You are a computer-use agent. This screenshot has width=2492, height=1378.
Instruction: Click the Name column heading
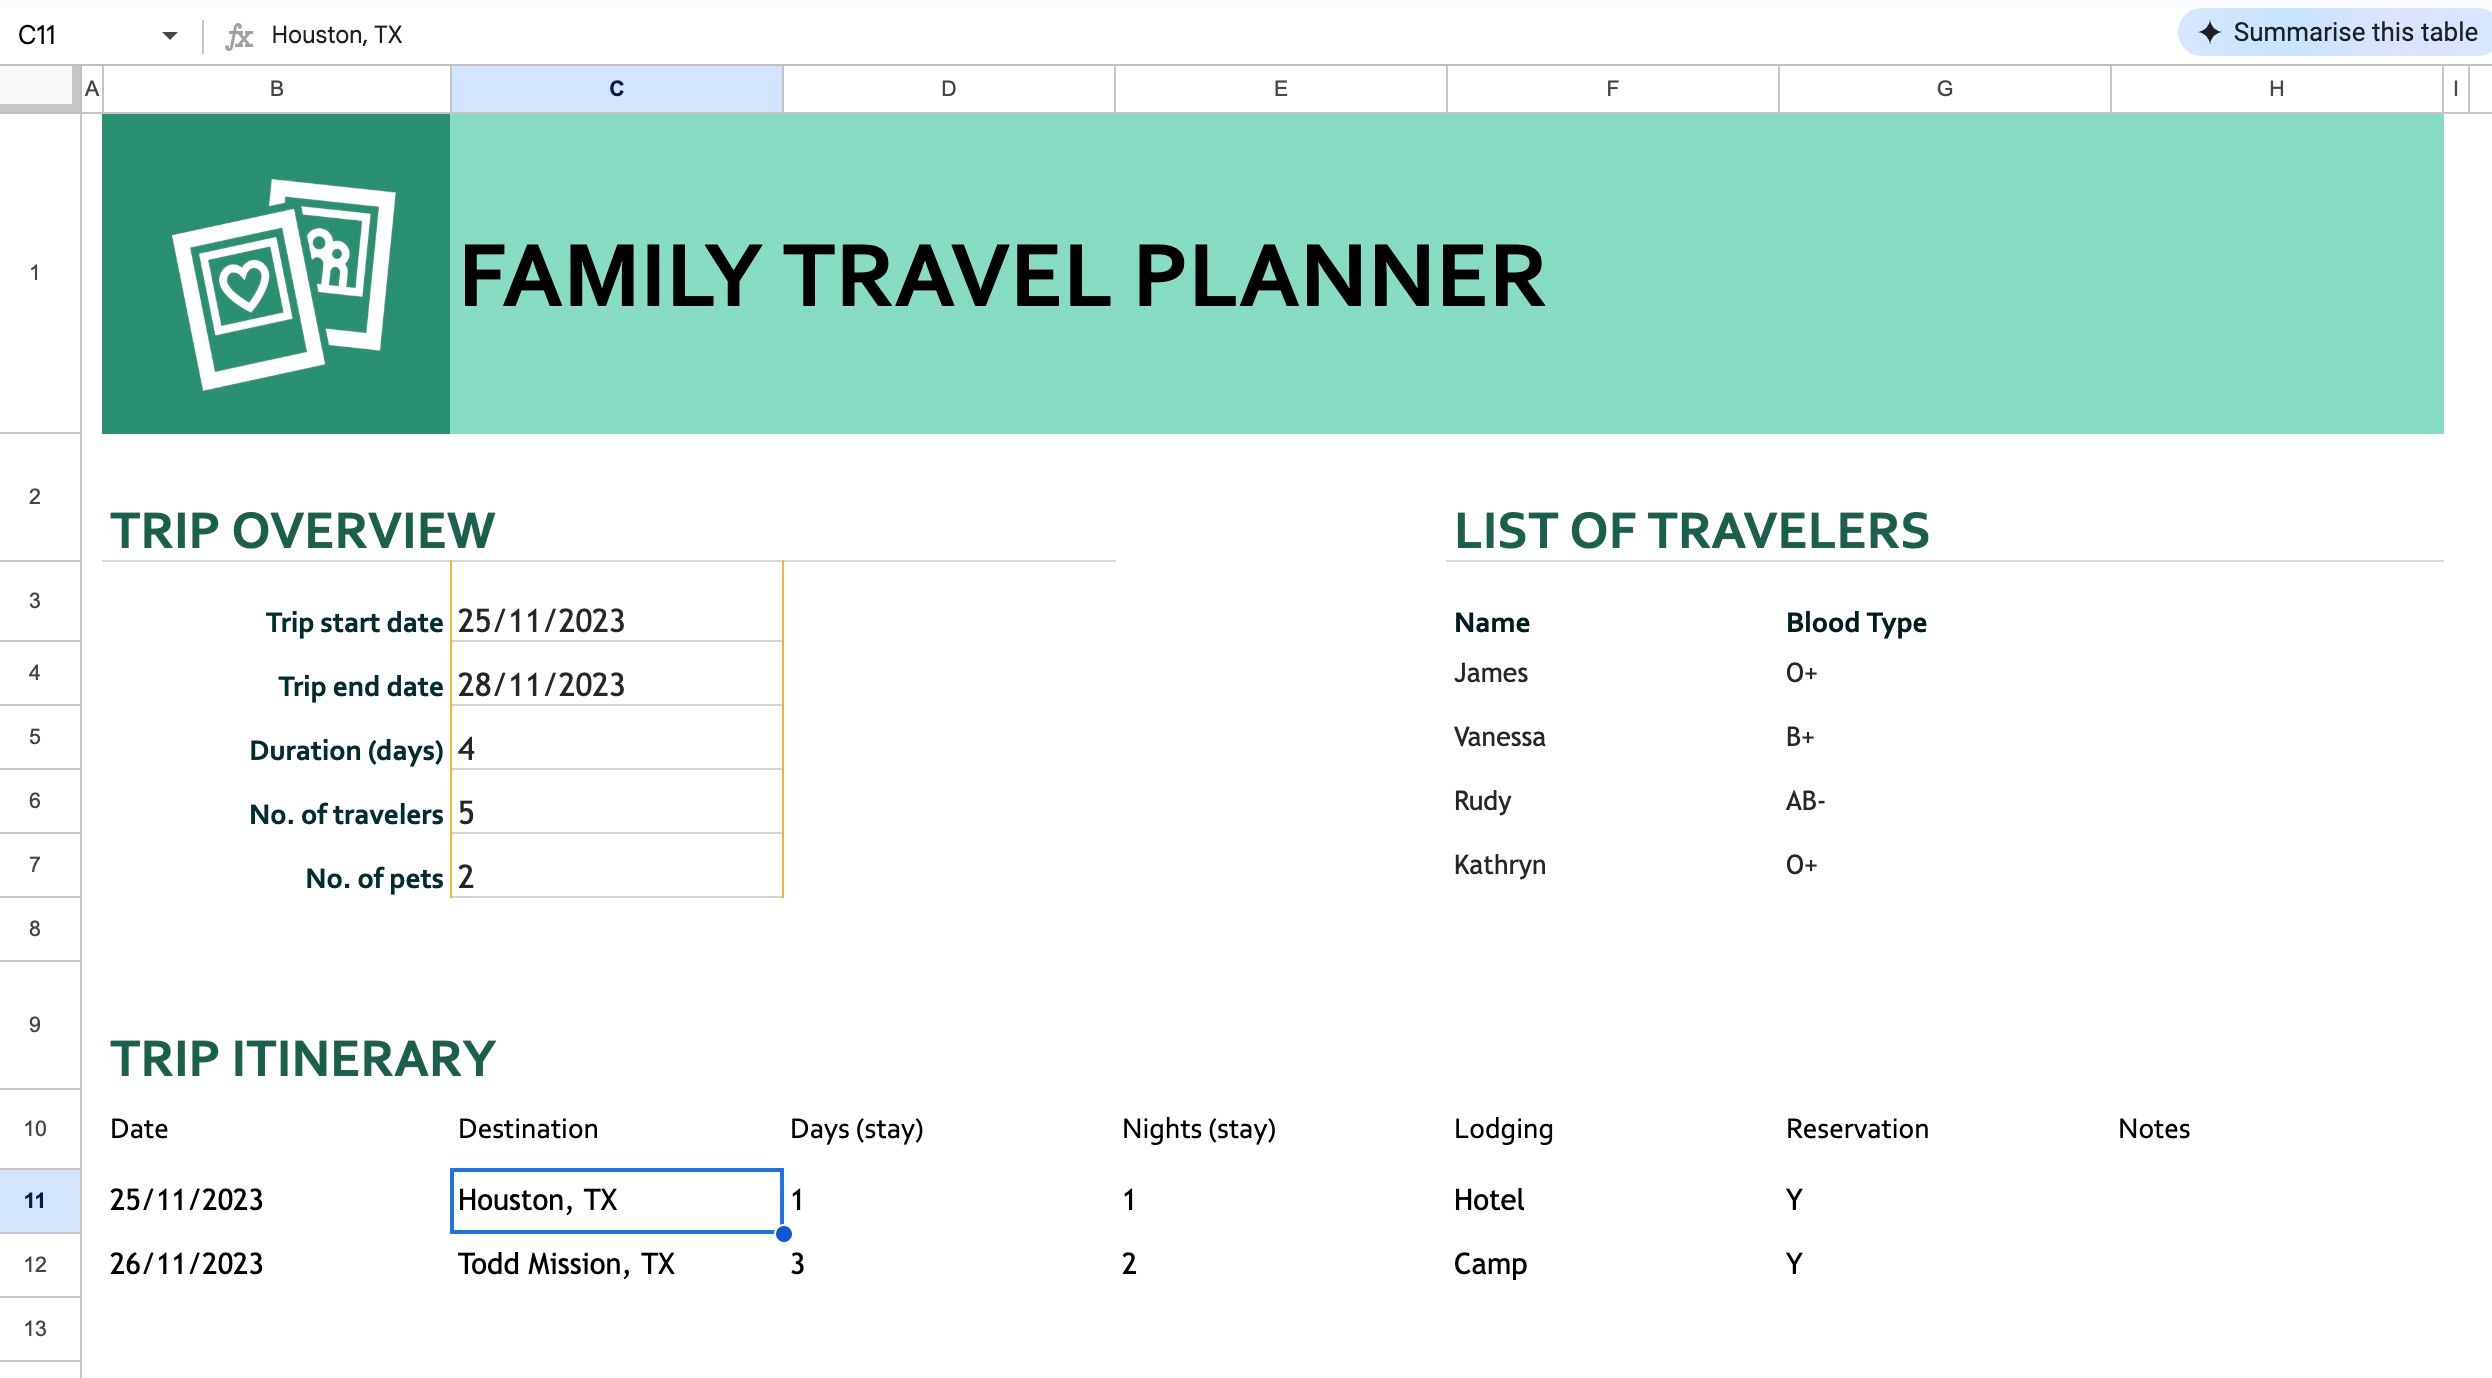1492,622
